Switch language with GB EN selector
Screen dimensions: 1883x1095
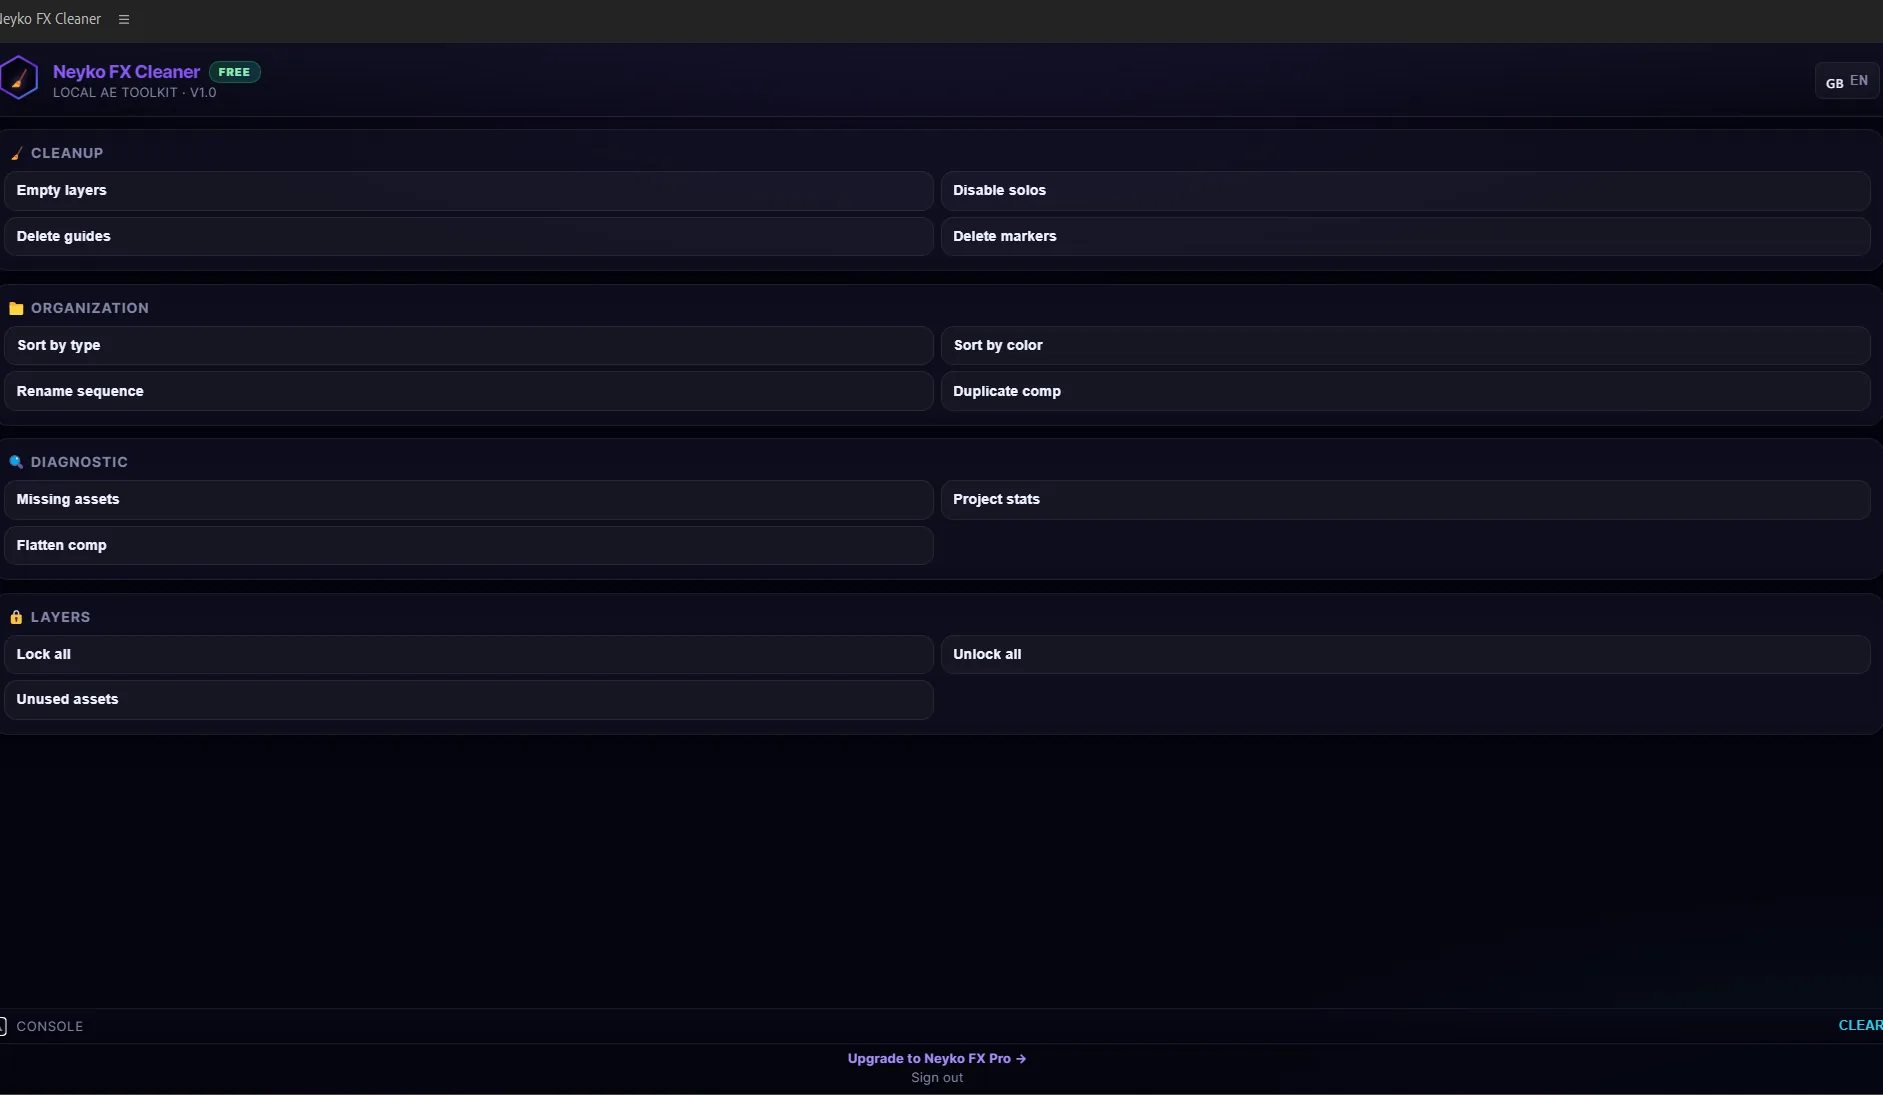tap(1846, 81)
